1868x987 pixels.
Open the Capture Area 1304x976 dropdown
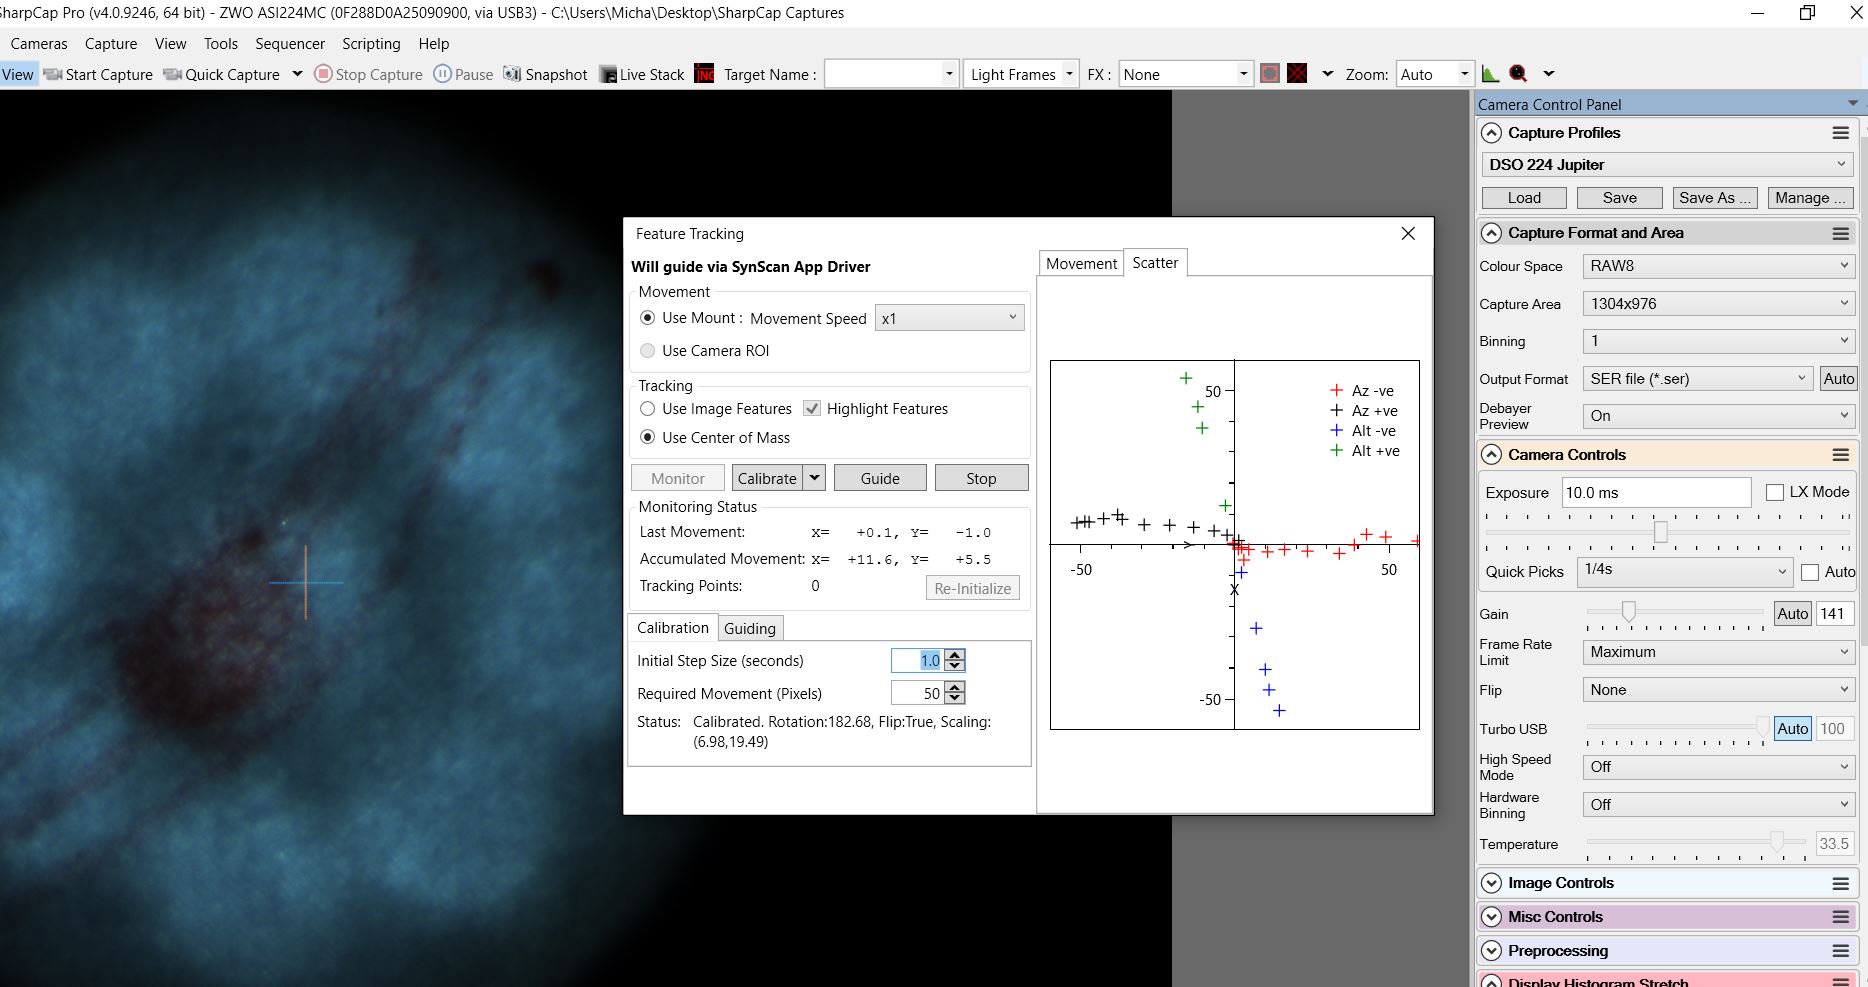[x=1719, y=304]
